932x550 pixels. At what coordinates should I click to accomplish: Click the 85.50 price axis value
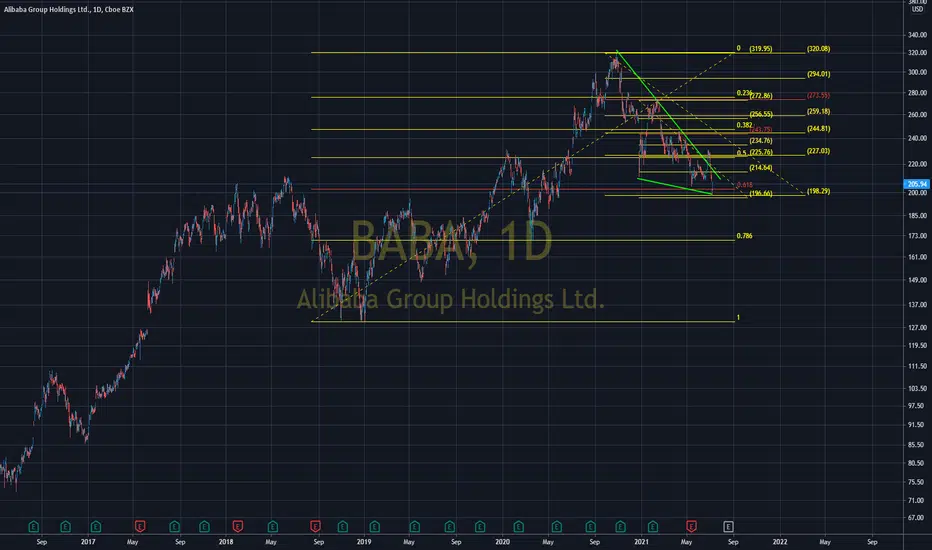tap(917, 445)
